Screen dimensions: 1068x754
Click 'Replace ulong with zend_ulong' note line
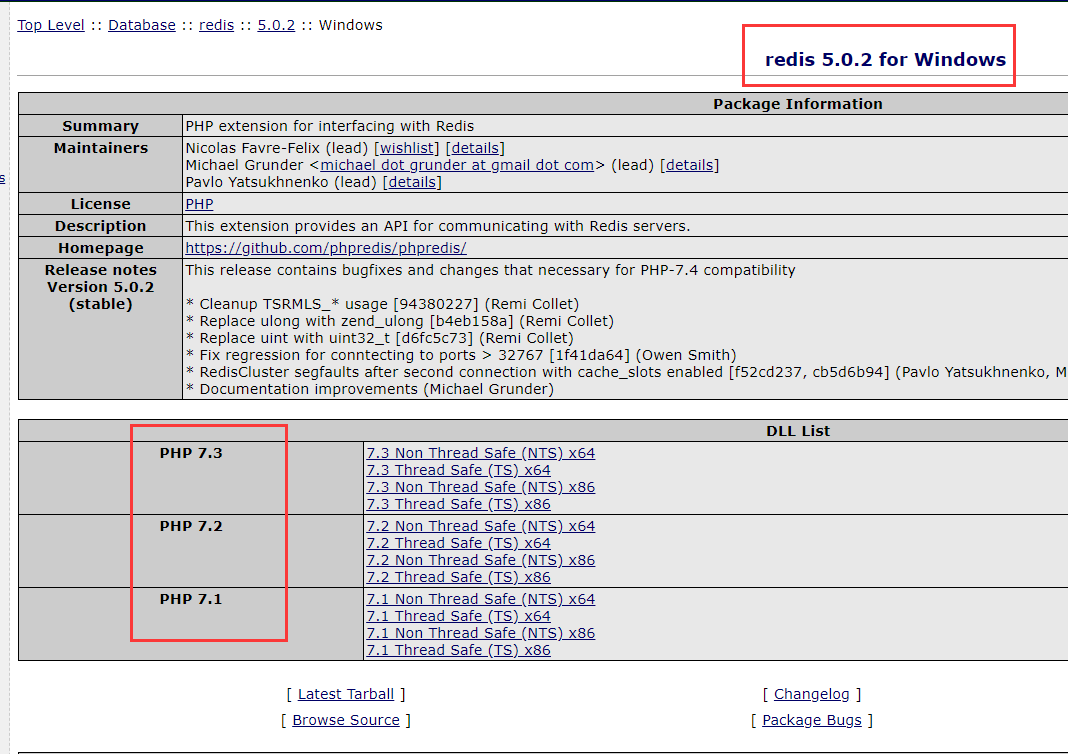tap(400, 321)
